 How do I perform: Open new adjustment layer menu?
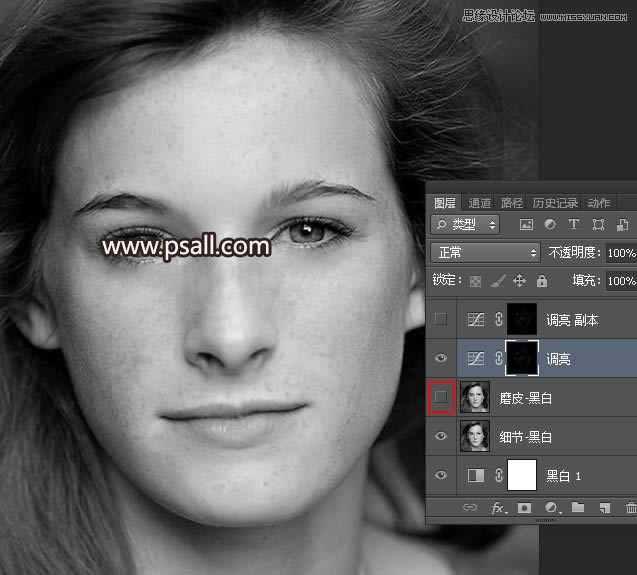pyautogui.click(x=551, y=509)
